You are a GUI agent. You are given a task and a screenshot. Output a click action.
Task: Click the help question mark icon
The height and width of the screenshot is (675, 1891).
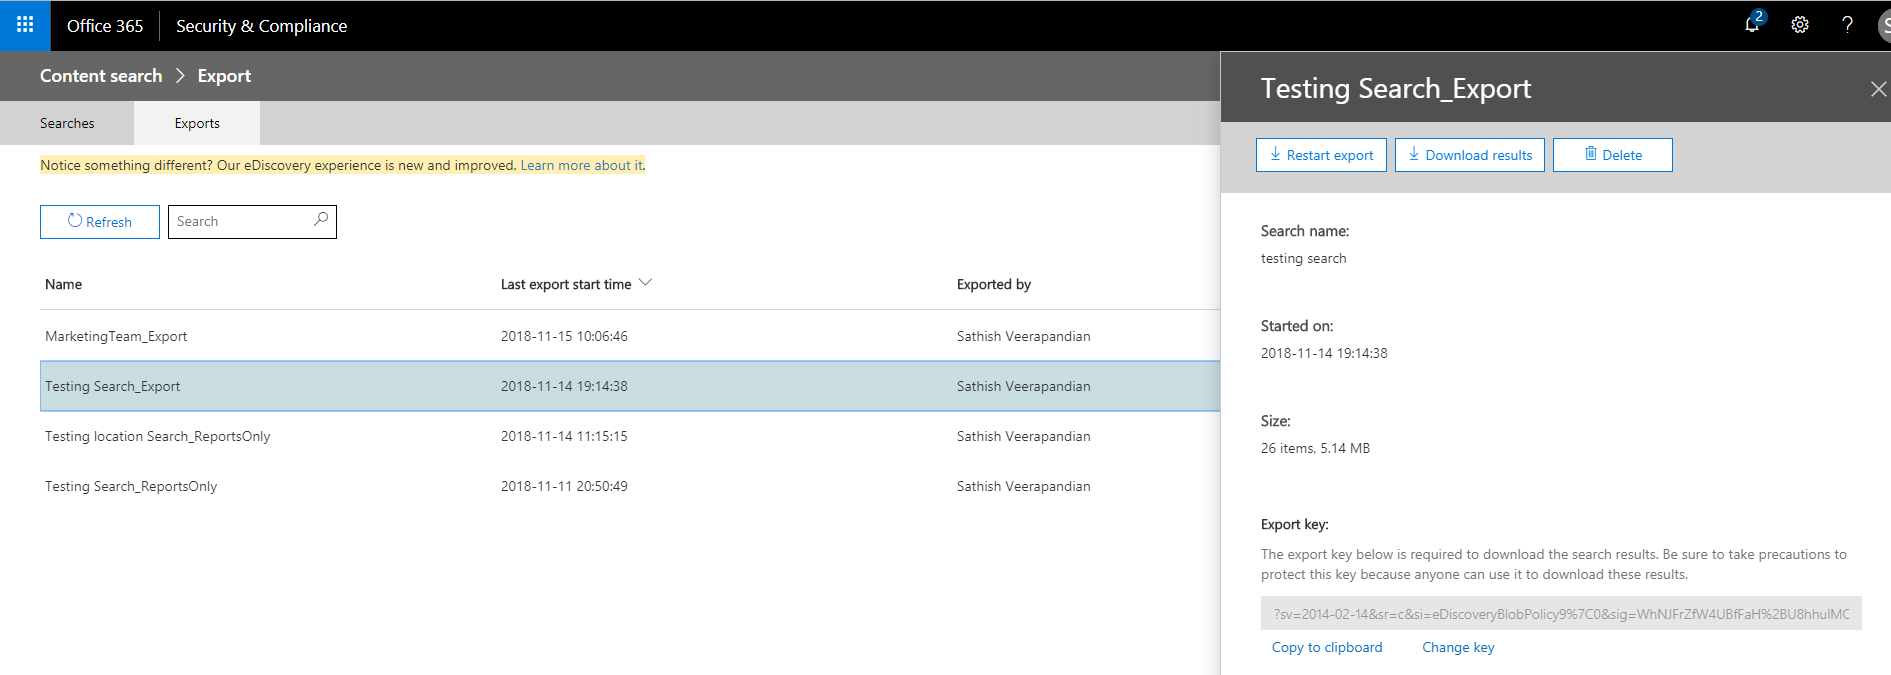click(1847, 25)
